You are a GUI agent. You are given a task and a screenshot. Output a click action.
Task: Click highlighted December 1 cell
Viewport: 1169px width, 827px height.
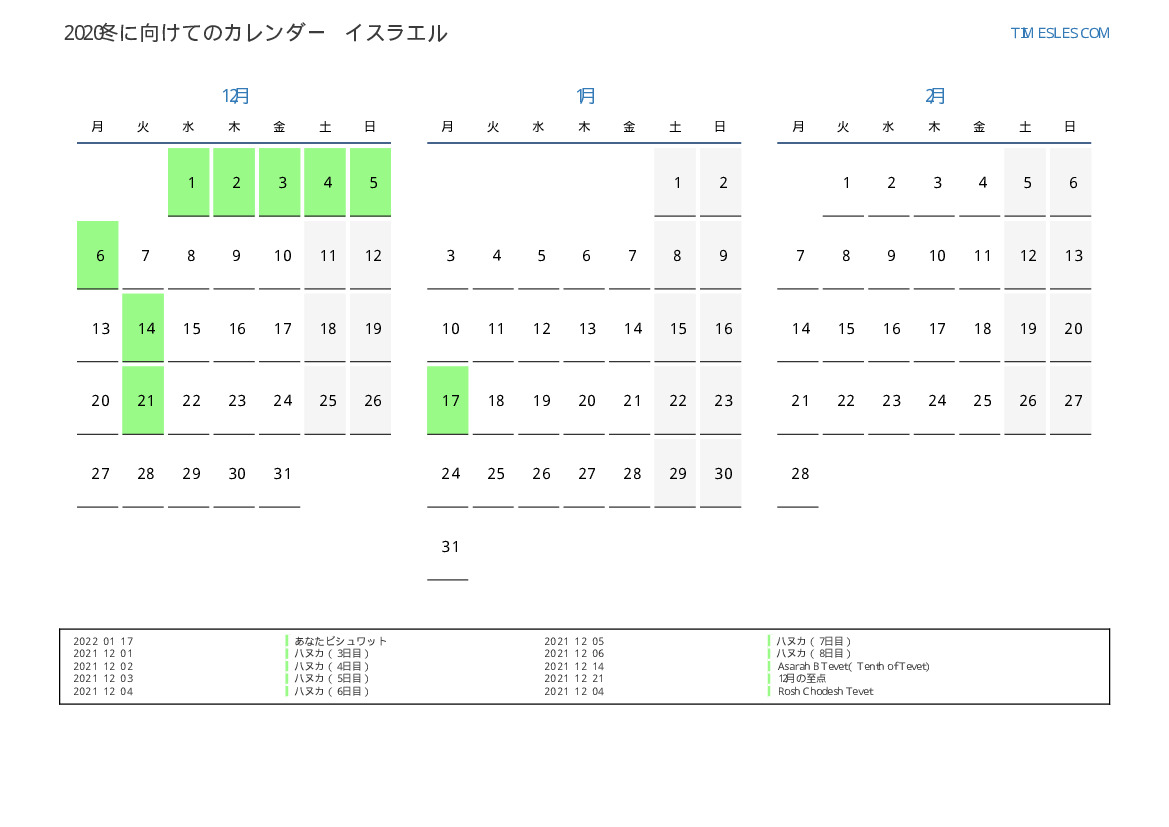click(189, 182)
